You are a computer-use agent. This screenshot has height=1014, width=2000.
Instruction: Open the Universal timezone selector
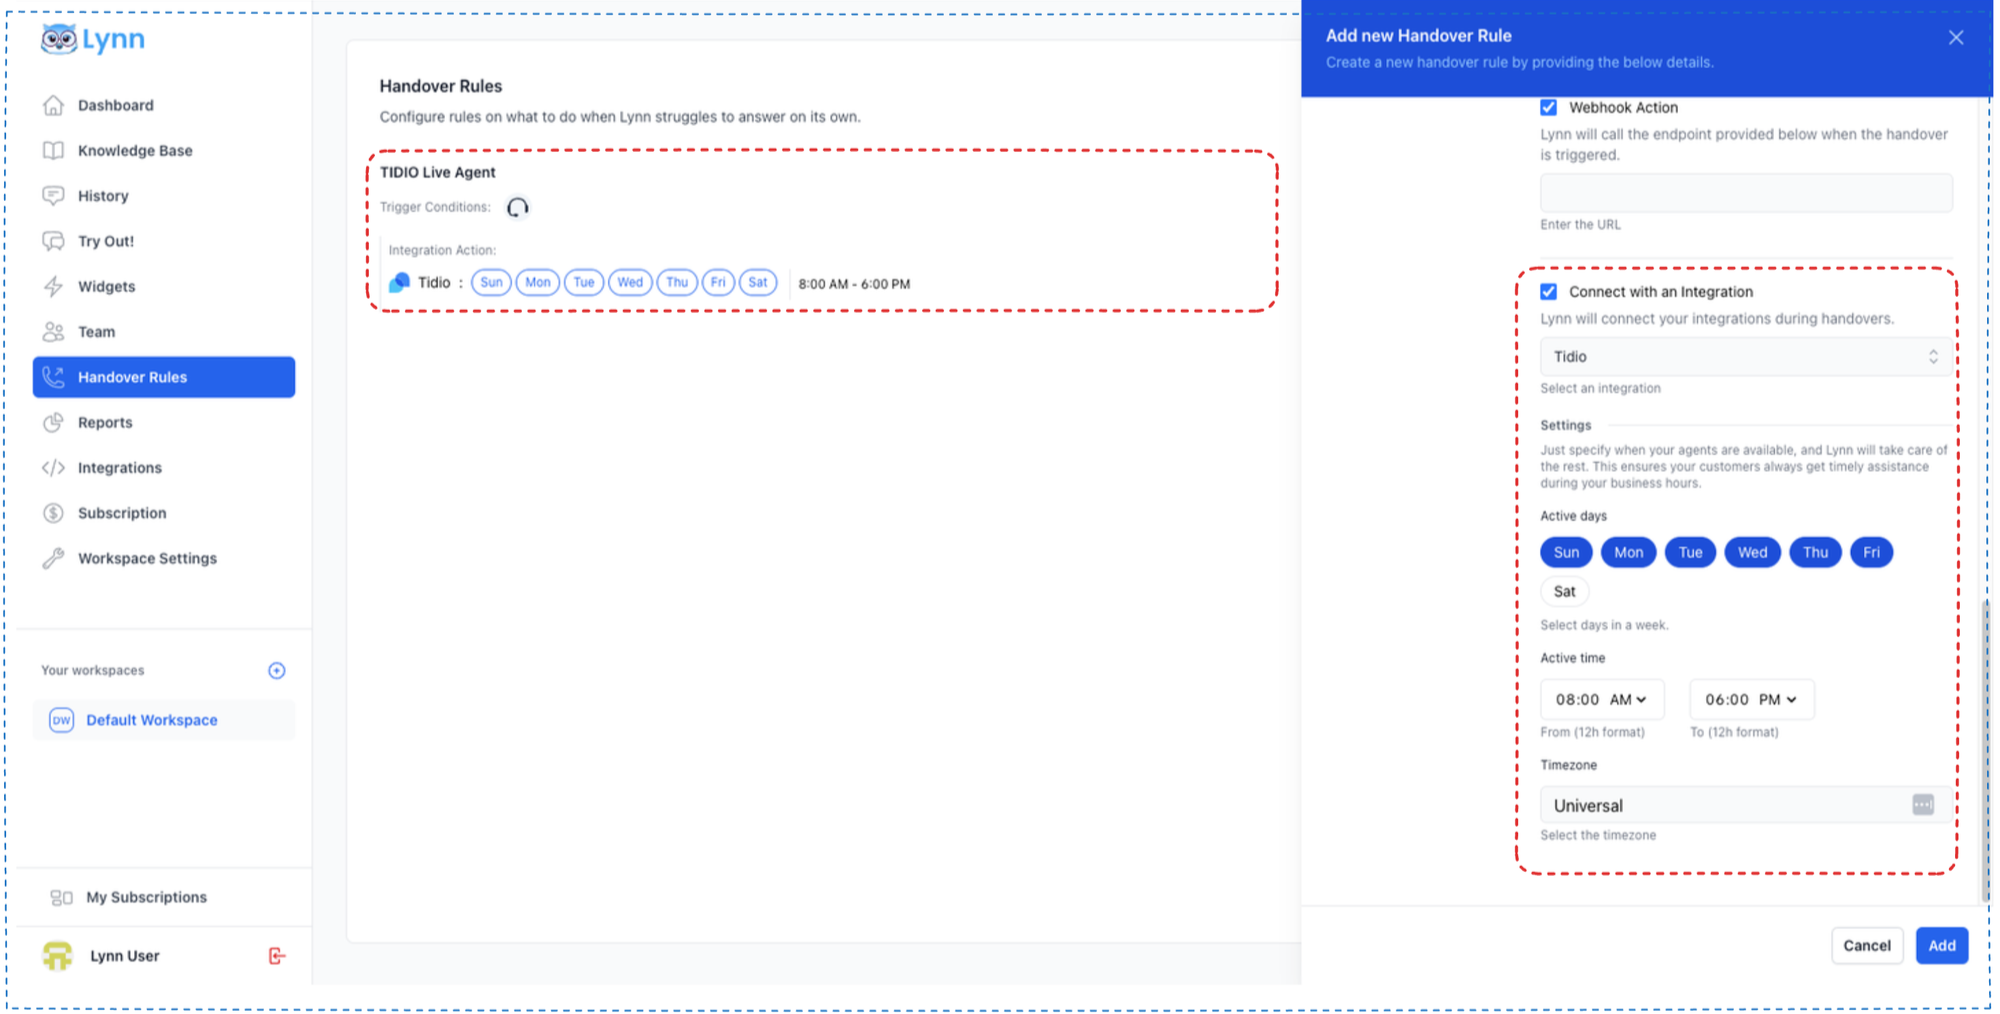pyautogui.click(x=1746, y=805)
